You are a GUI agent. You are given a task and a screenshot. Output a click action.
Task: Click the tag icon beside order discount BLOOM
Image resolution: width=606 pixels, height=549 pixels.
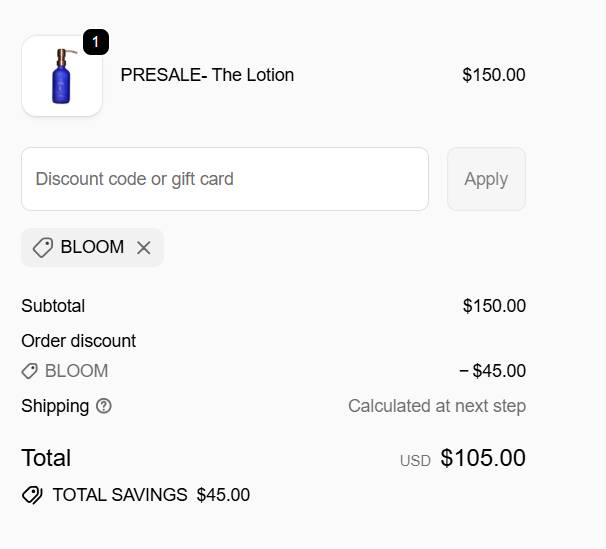coord(30,371)
